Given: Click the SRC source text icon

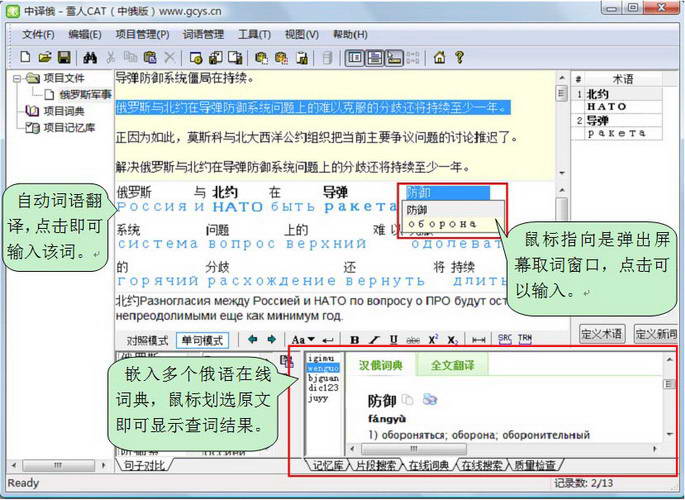Looking at the screenshot, I should [505, 340].
